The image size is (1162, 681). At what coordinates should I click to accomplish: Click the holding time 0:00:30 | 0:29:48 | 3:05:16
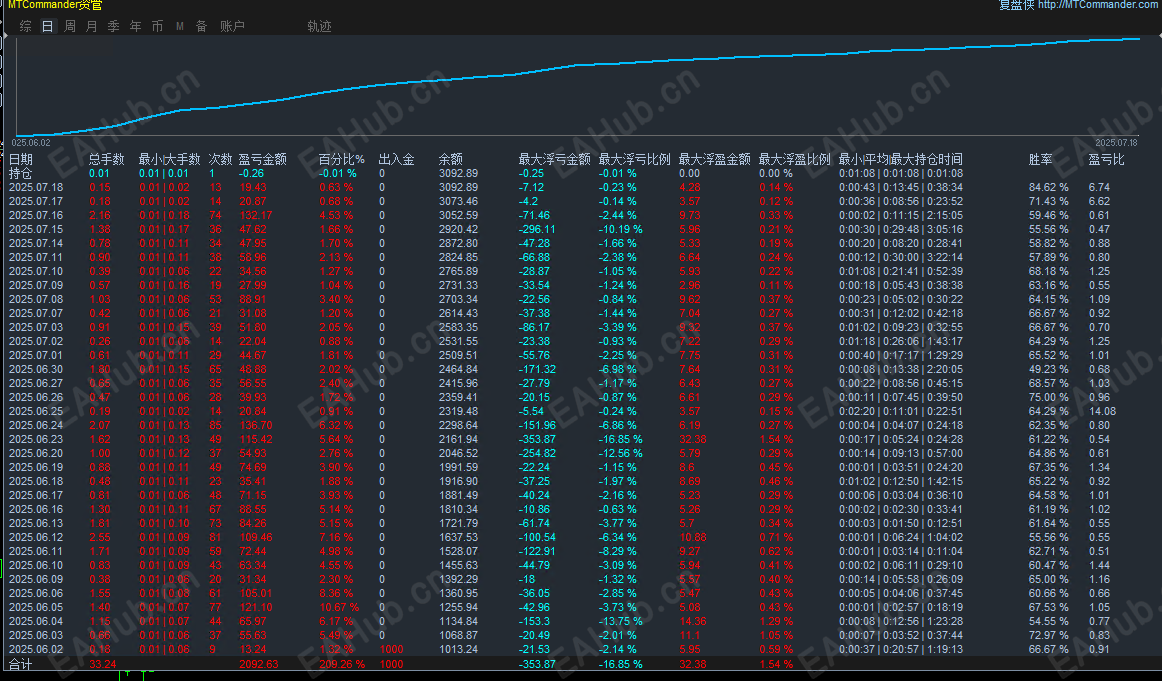(900, 230)
